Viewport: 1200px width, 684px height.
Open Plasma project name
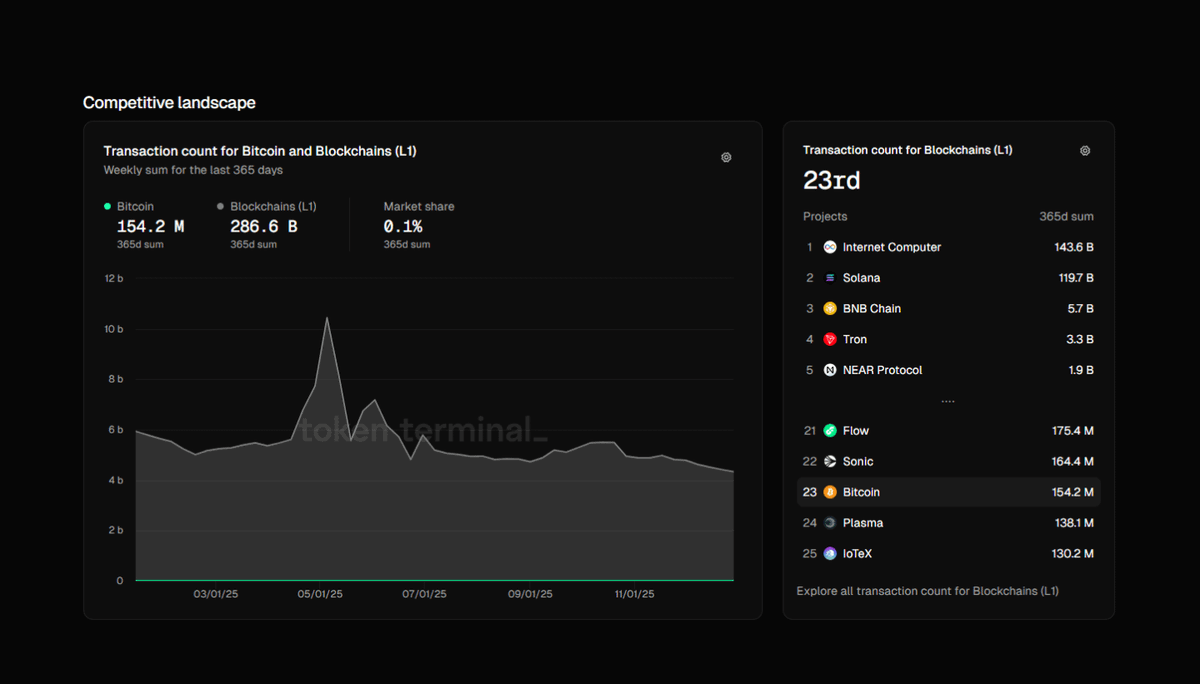pyautogui.click(x=863, y=523)
